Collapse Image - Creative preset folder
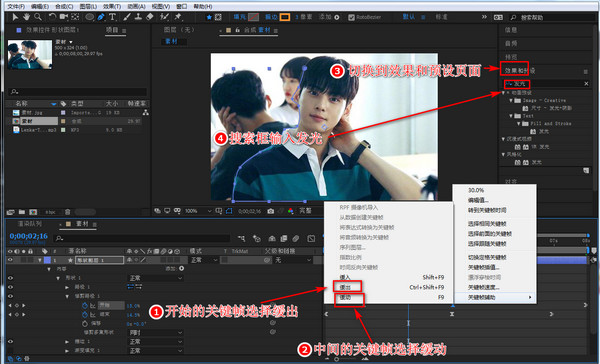 (511, 100)
